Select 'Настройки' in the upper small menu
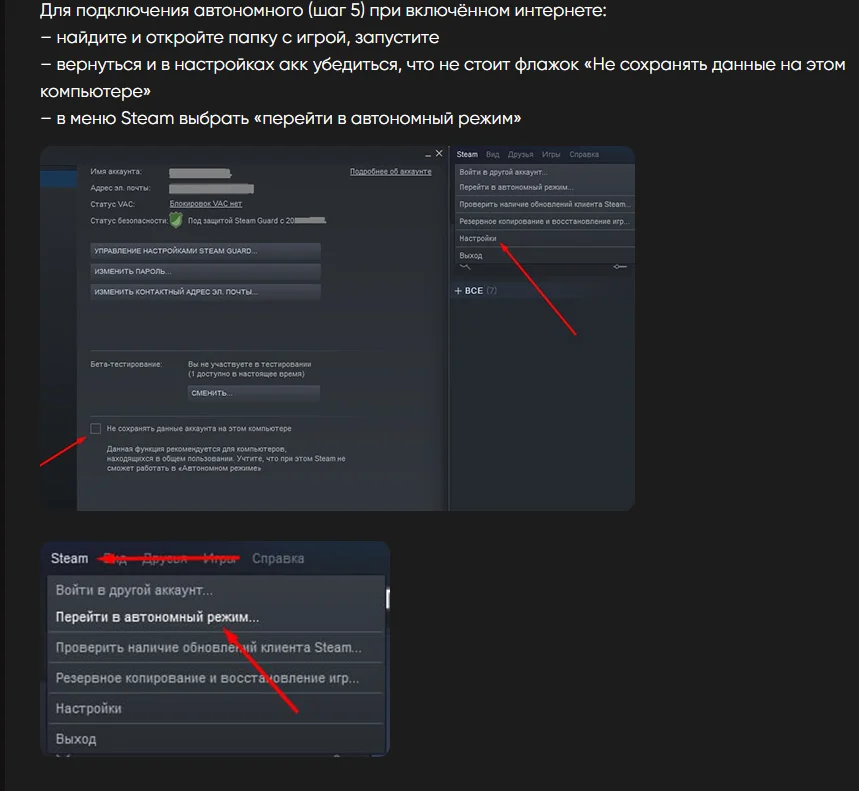Screen dimensions: 859x791 tap(545, 238)
